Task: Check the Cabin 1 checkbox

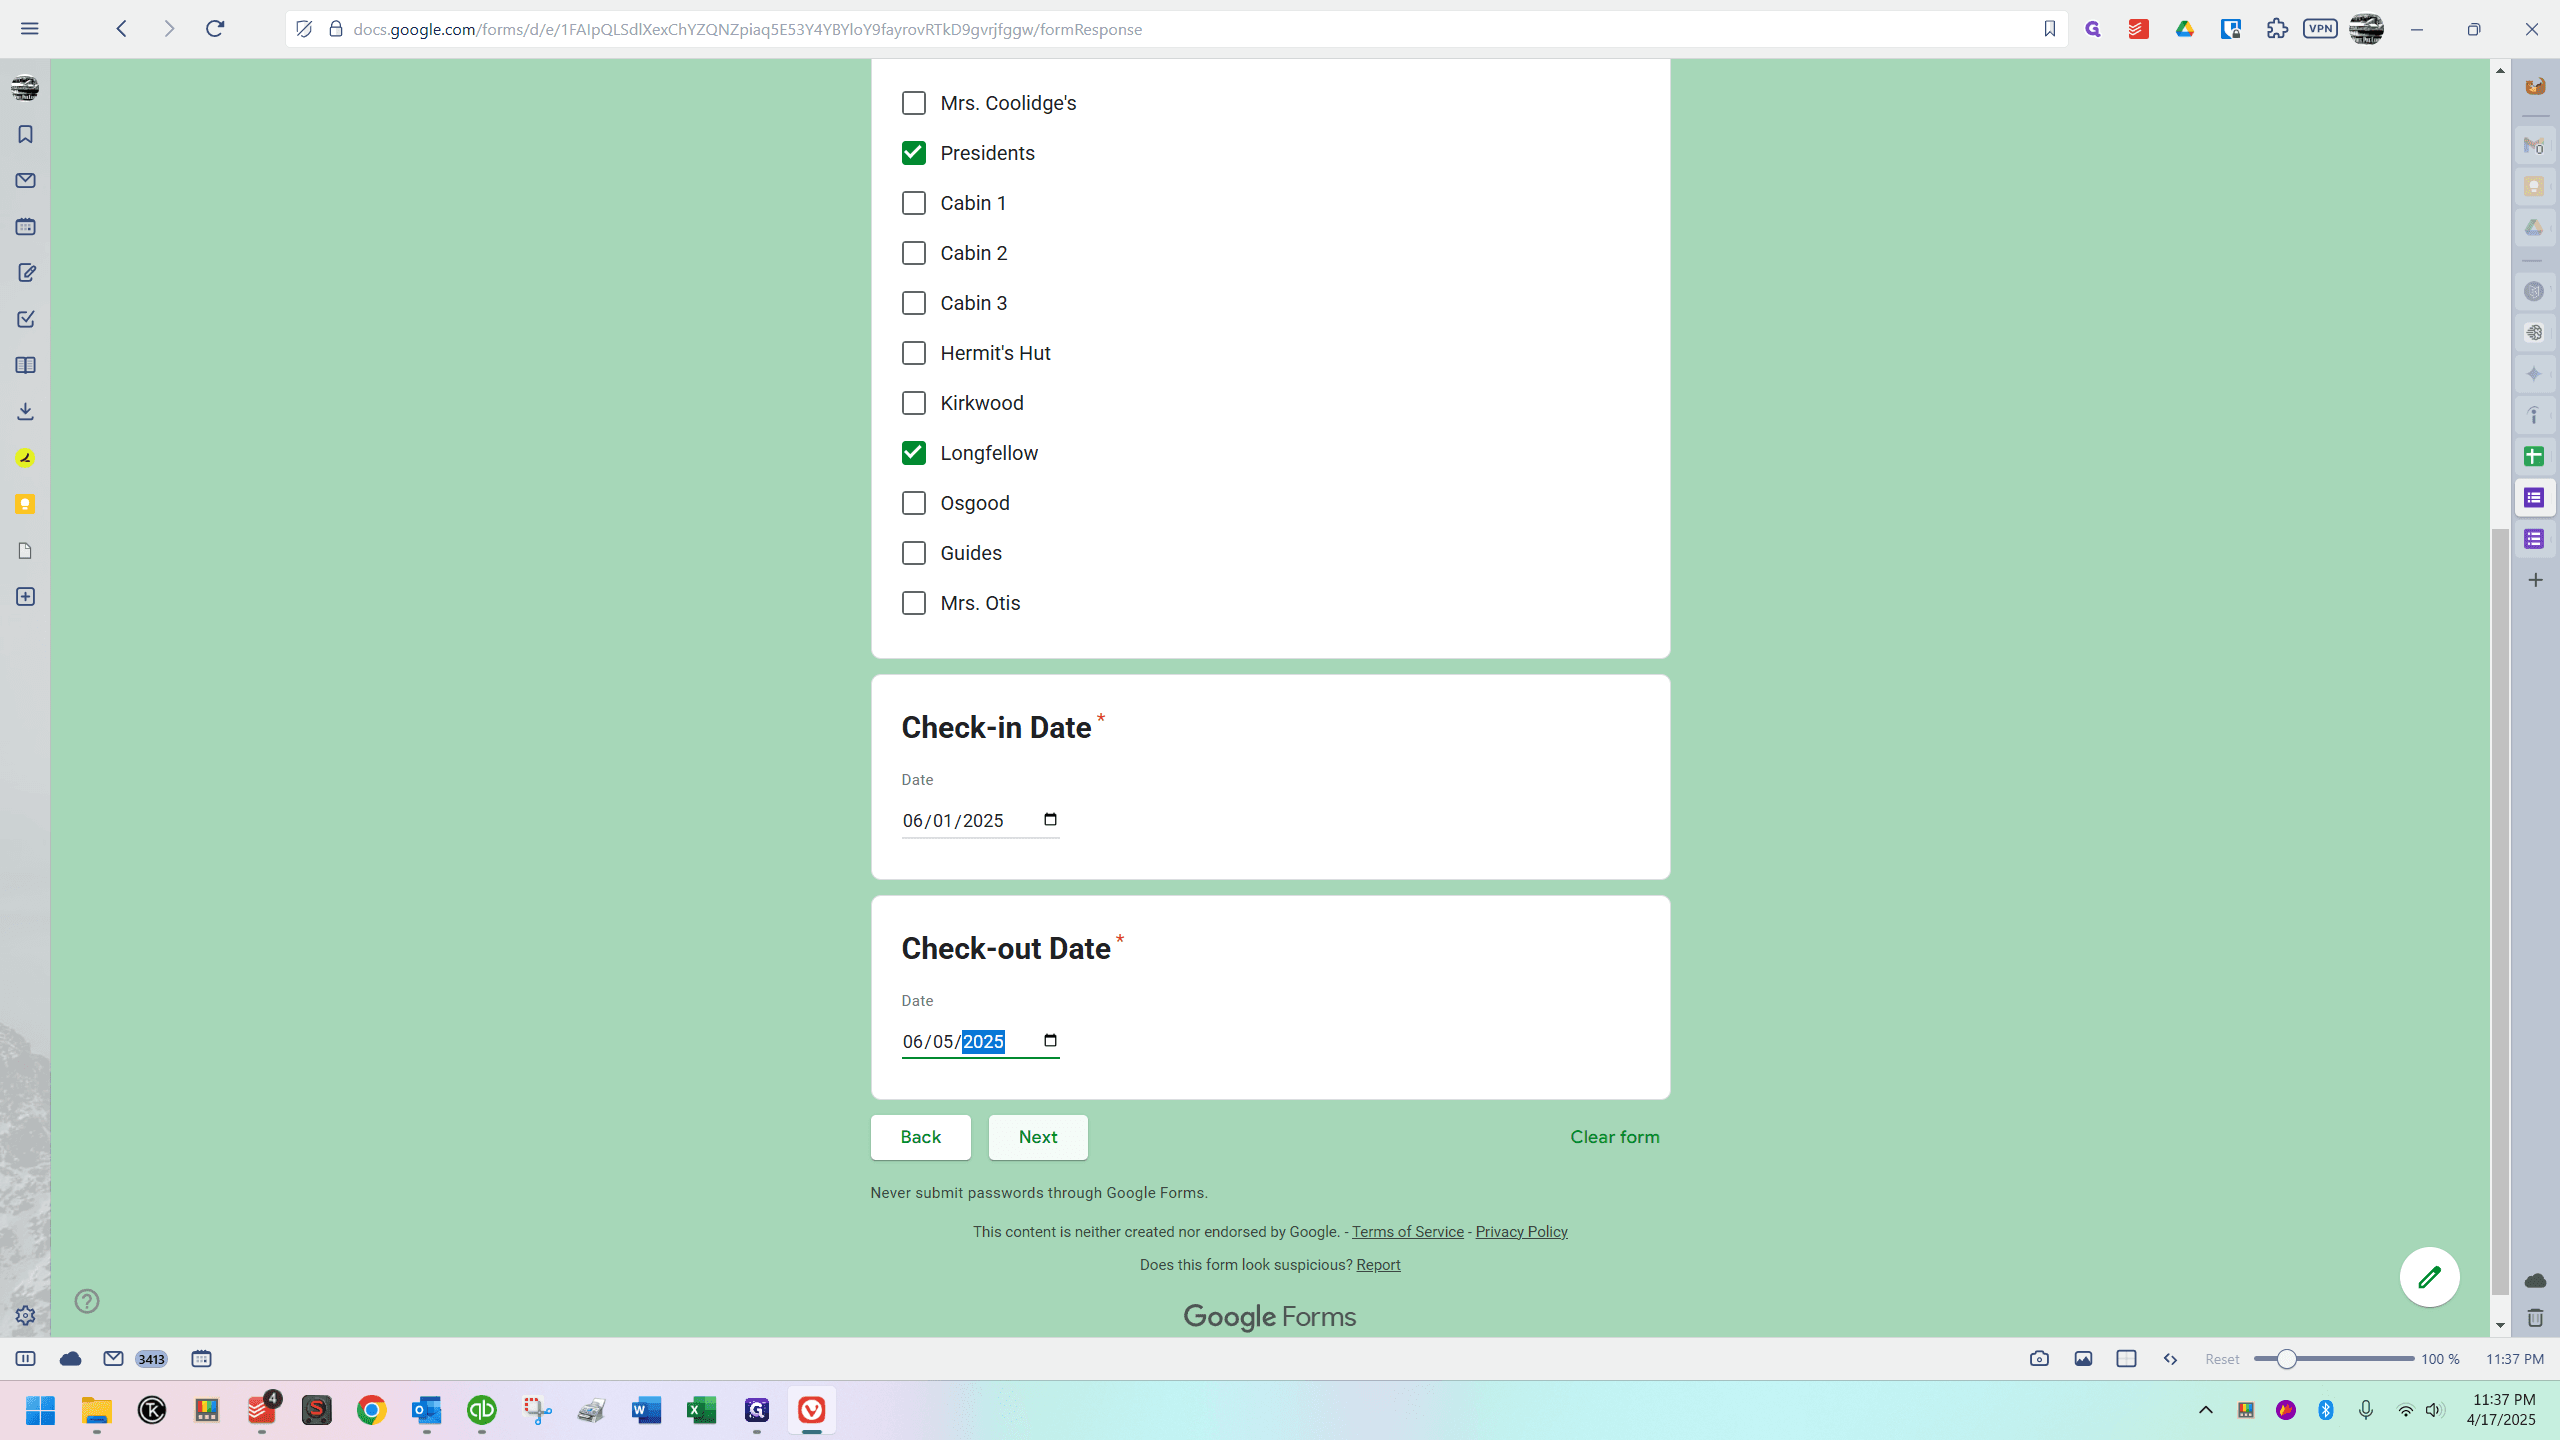Action: click(x=913, y=203)
